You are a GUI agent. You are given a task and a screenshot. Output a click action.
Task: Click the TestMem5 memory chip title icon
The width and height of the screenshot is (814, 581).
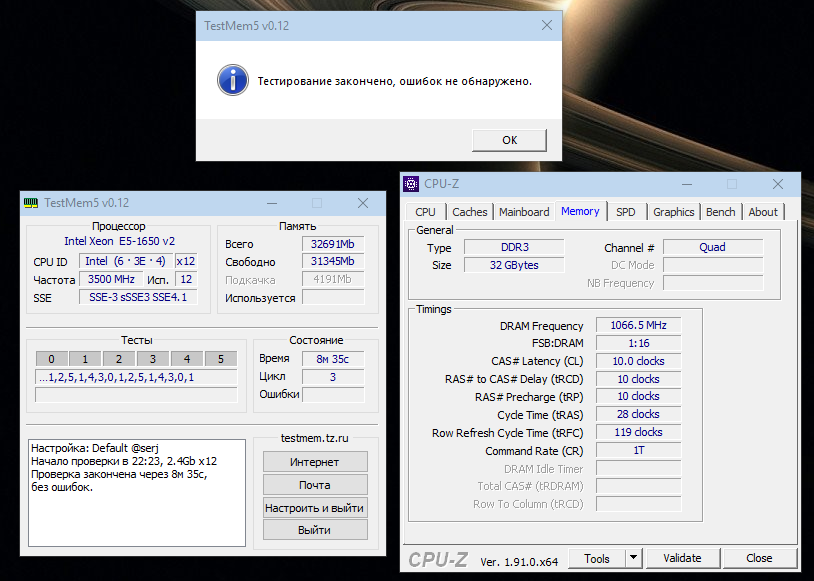pyautogui.click(x=31, y=203)
